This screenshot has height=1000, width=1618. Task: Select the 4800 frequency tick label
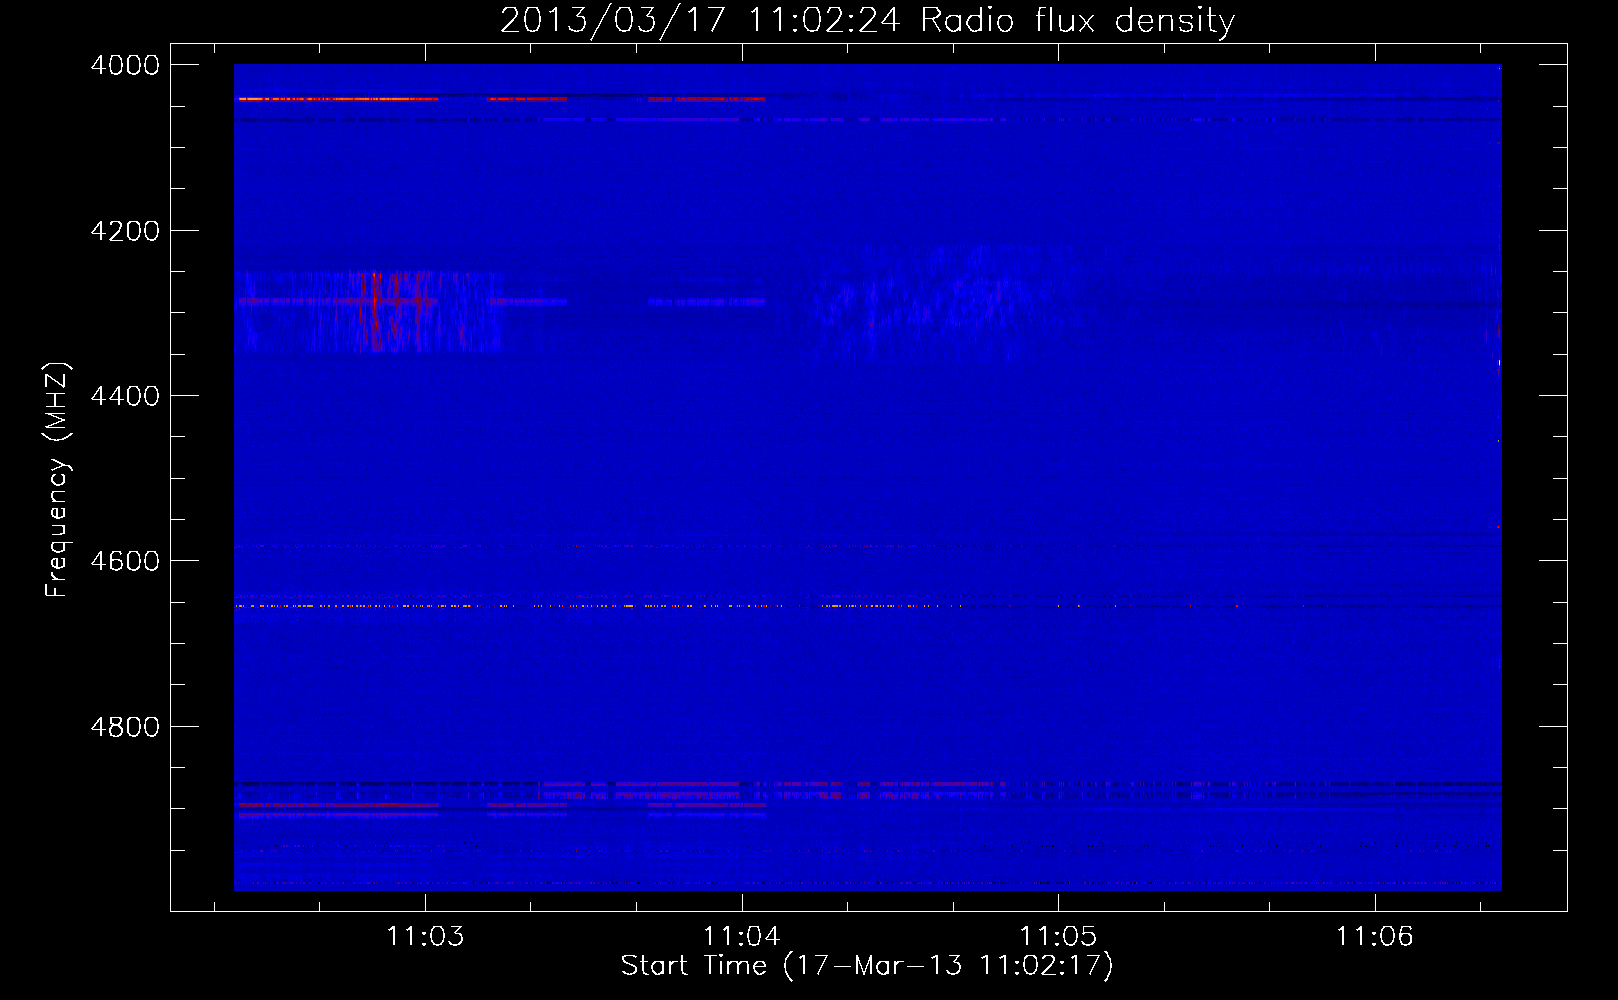pos(125,727)
